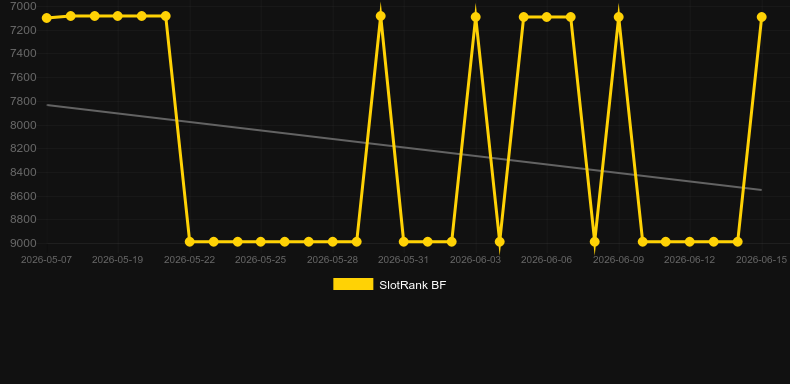Image resolution: width=790 pixels, height=384 pixels.
Task: Click the 2026-06-03 x-axis date label
Action: tap(476, 260)
